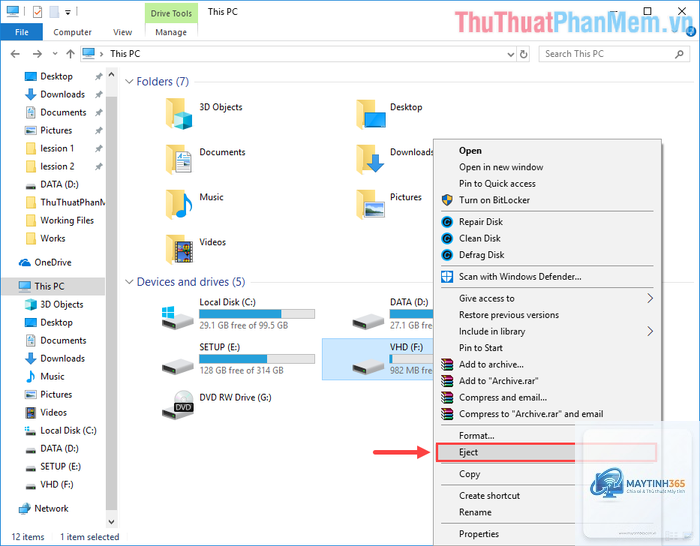Refresh This PC view

click(523, 54)
